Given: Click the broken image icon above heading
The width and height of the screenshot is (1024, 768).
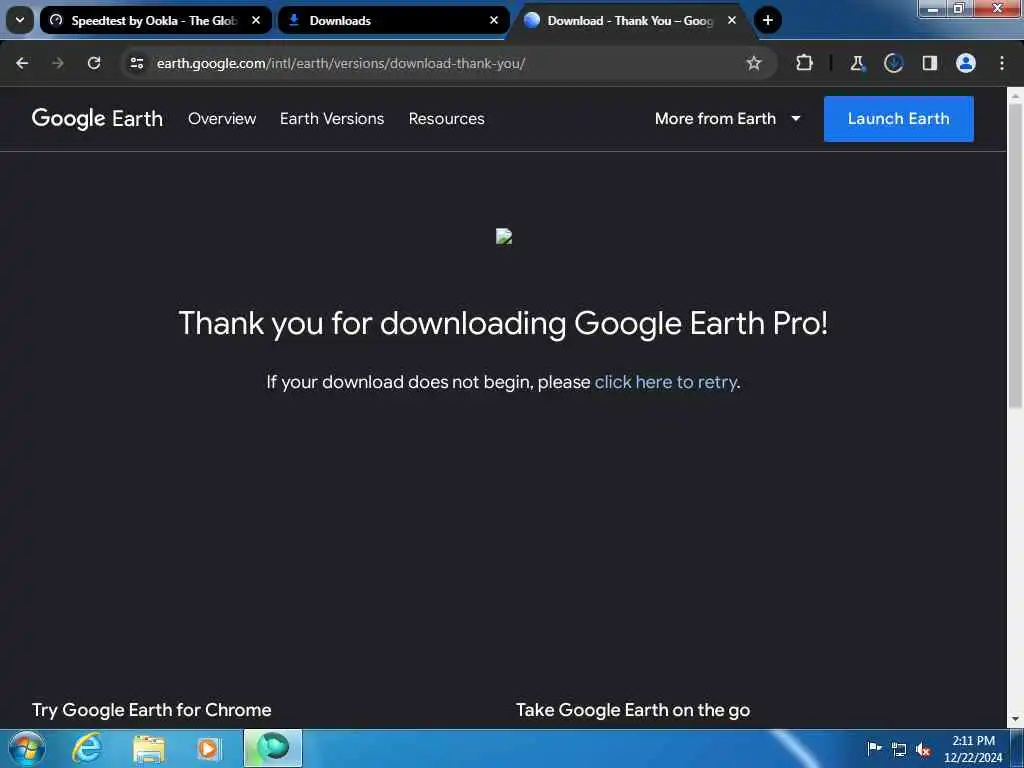Looking at the screenshot, I should point(504,236).
